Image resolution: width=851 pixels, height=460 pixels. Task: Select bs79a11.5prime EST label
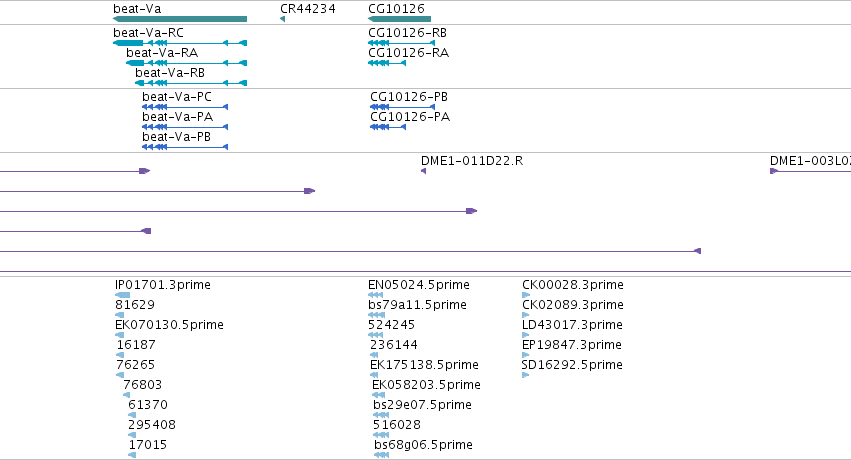tap(417, 305)
